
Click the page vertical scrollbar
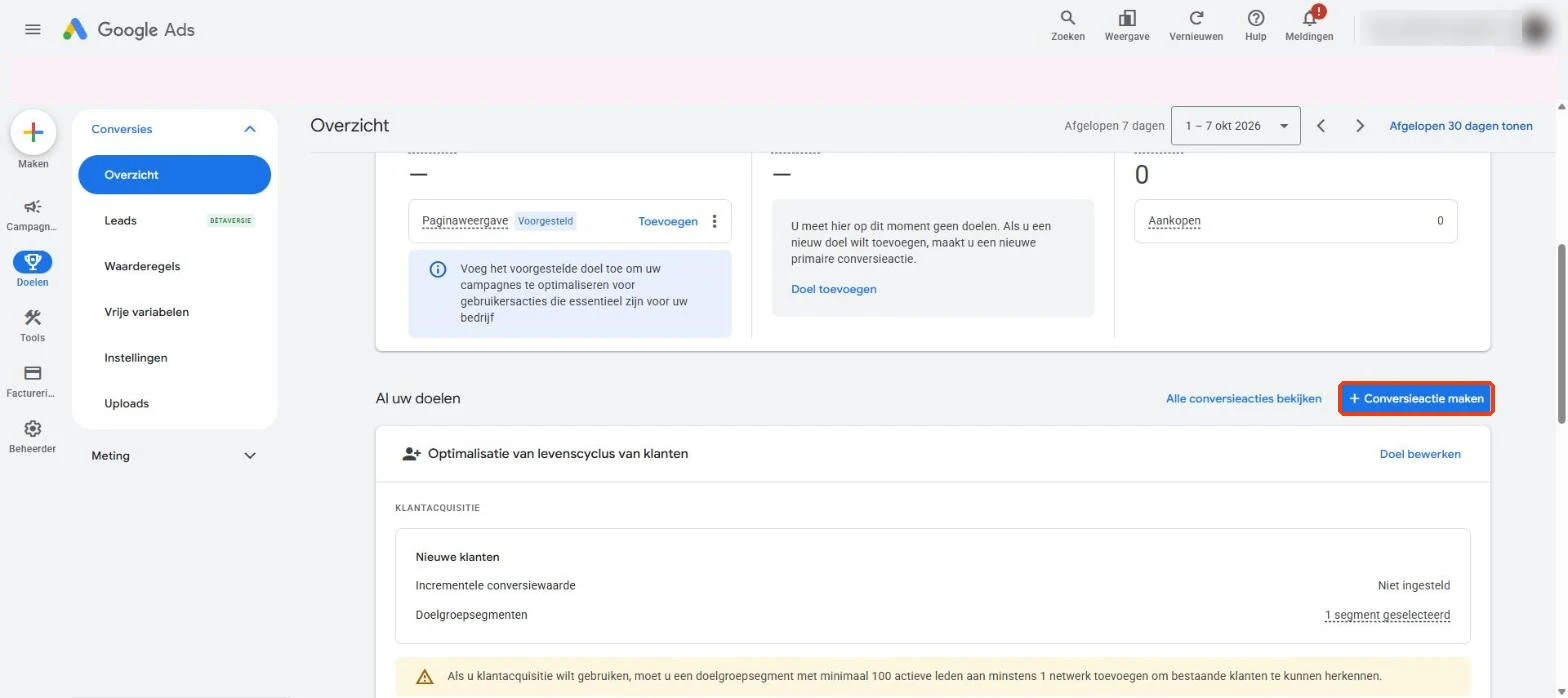[1560, 335]
